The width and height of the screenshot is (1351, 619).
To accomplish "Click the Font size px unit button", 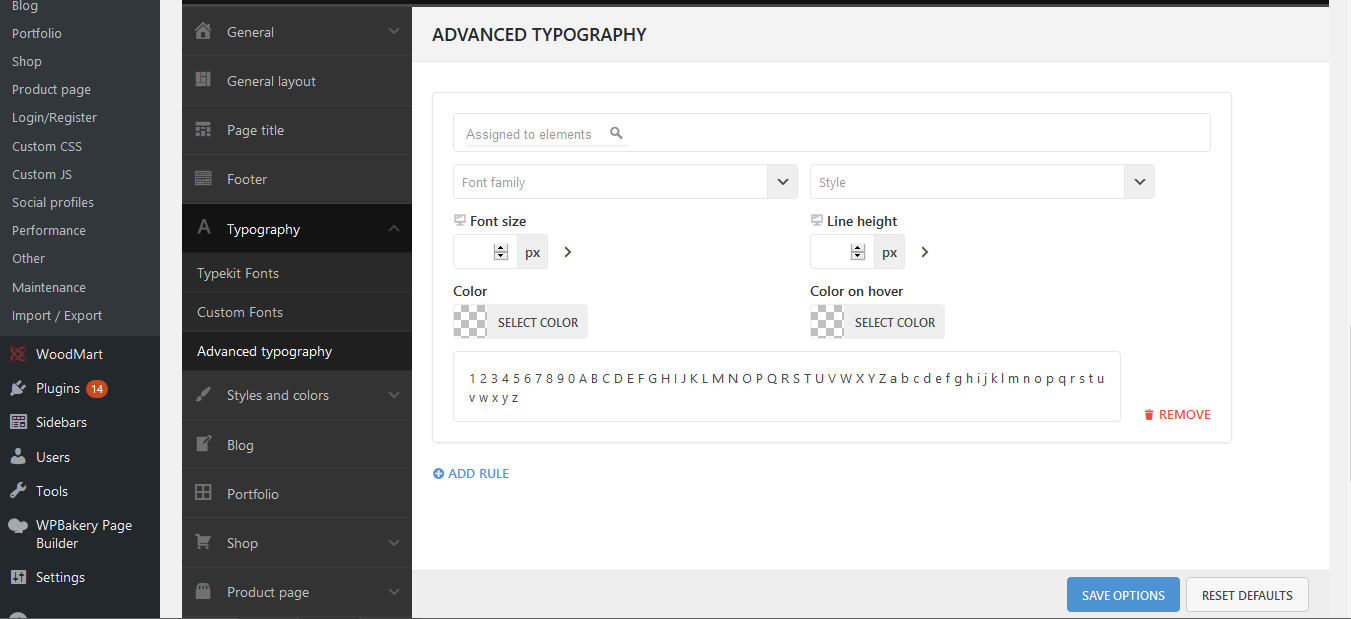I will (x=532, y=252).
